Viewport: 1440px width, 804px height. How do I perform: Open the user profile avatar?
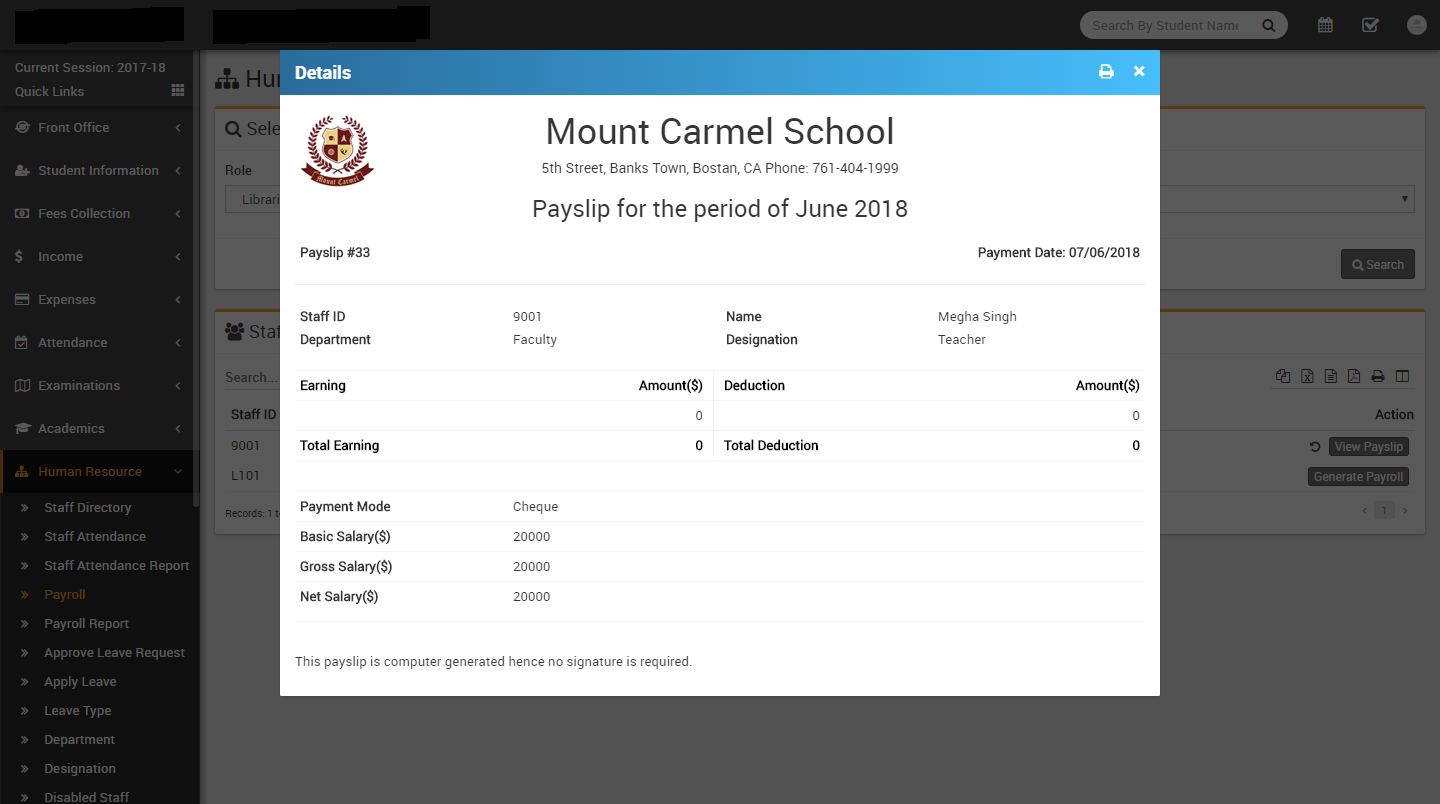1416,25
